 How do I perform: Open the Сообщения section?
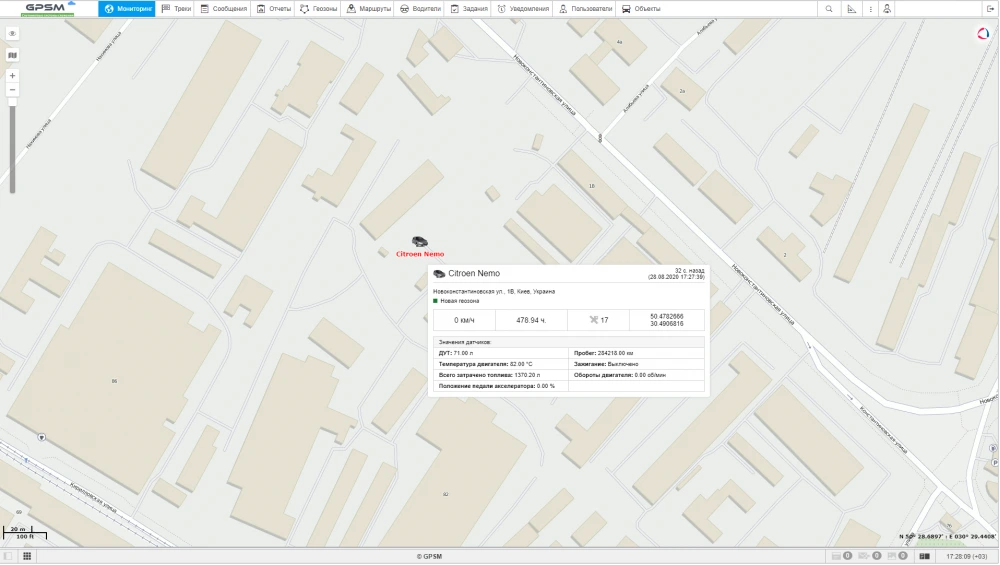223,8
